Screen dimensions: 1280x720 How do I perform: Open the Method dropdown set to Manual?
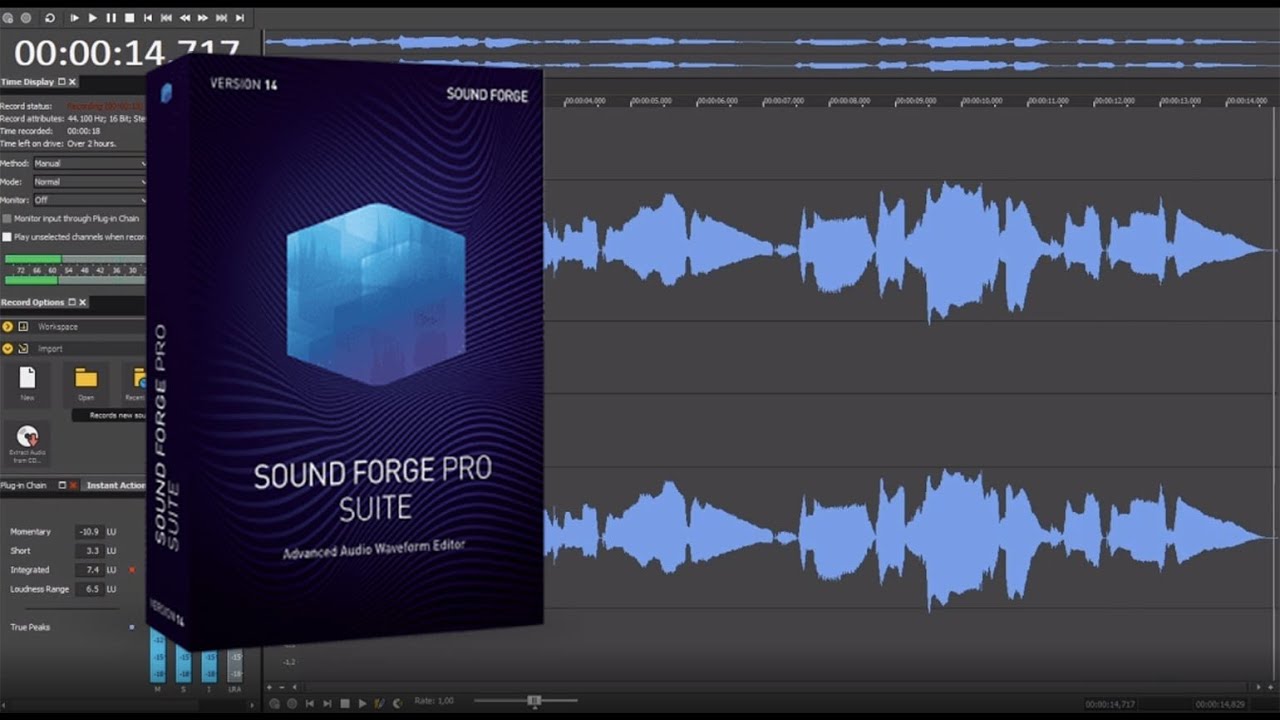(x=90, y=163)
